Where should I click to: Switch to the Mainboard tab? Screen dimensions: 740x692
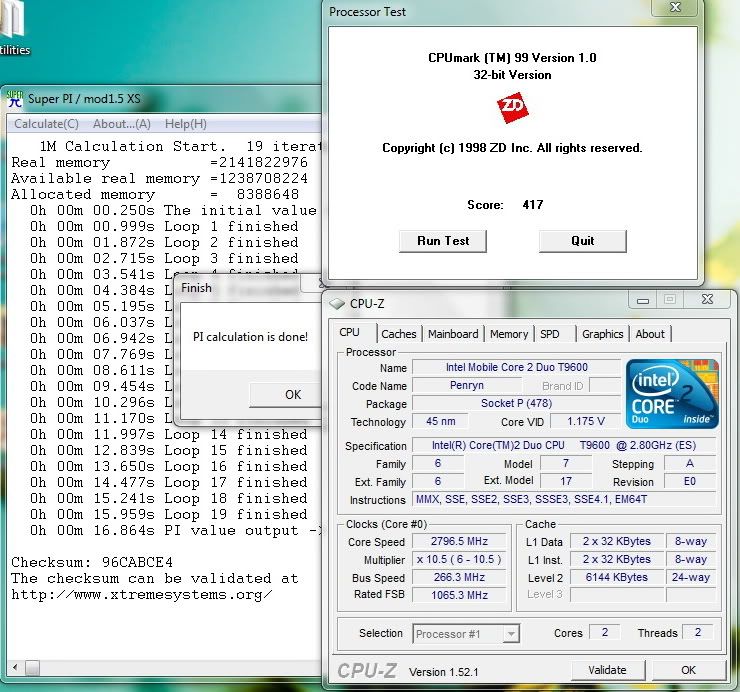point(454,334)
